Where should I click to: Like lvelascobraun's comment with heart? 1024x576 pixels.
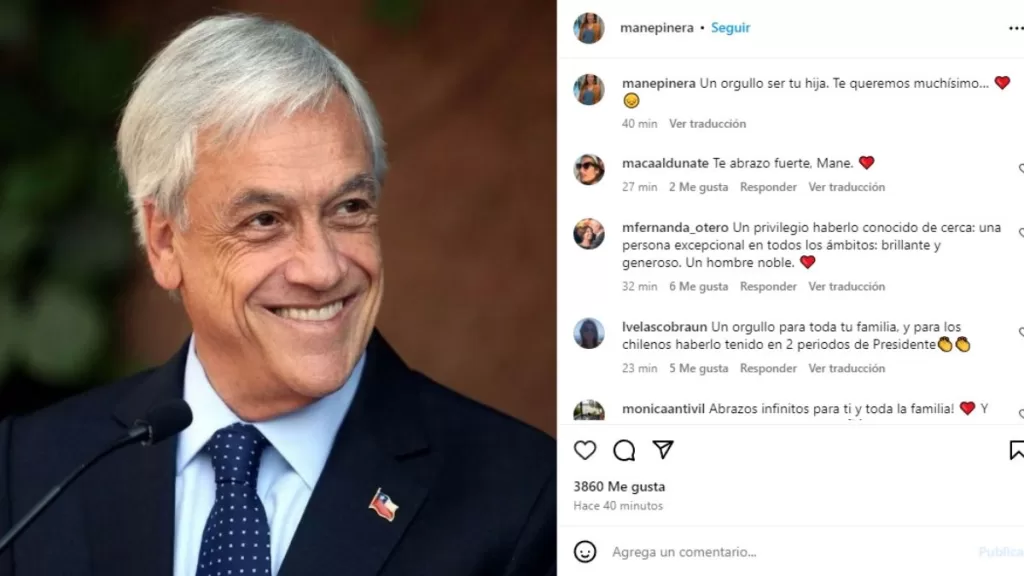[x=1021, y=332]
